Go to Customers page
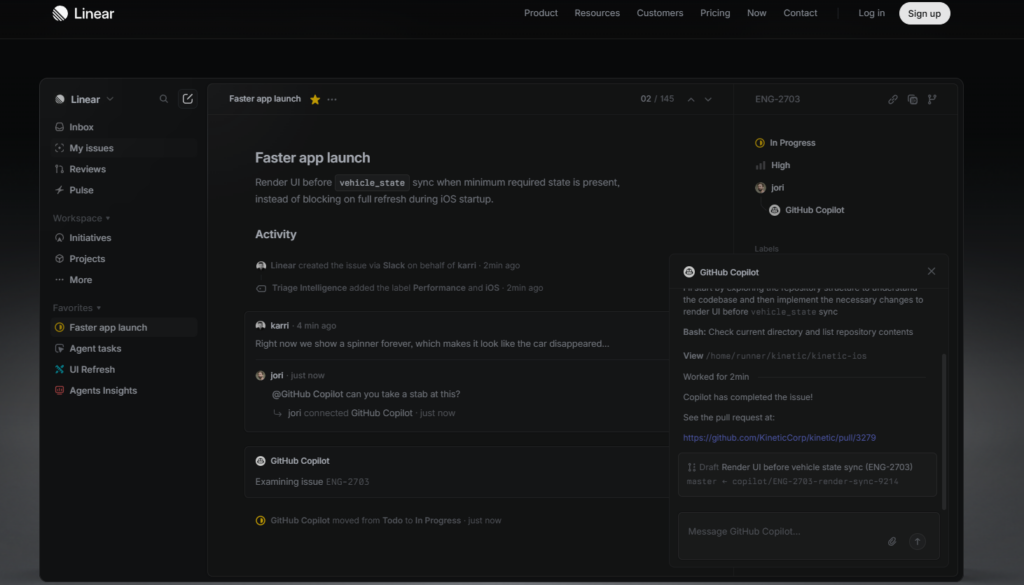The image size is (1024, 585). [x=660, y=13]
